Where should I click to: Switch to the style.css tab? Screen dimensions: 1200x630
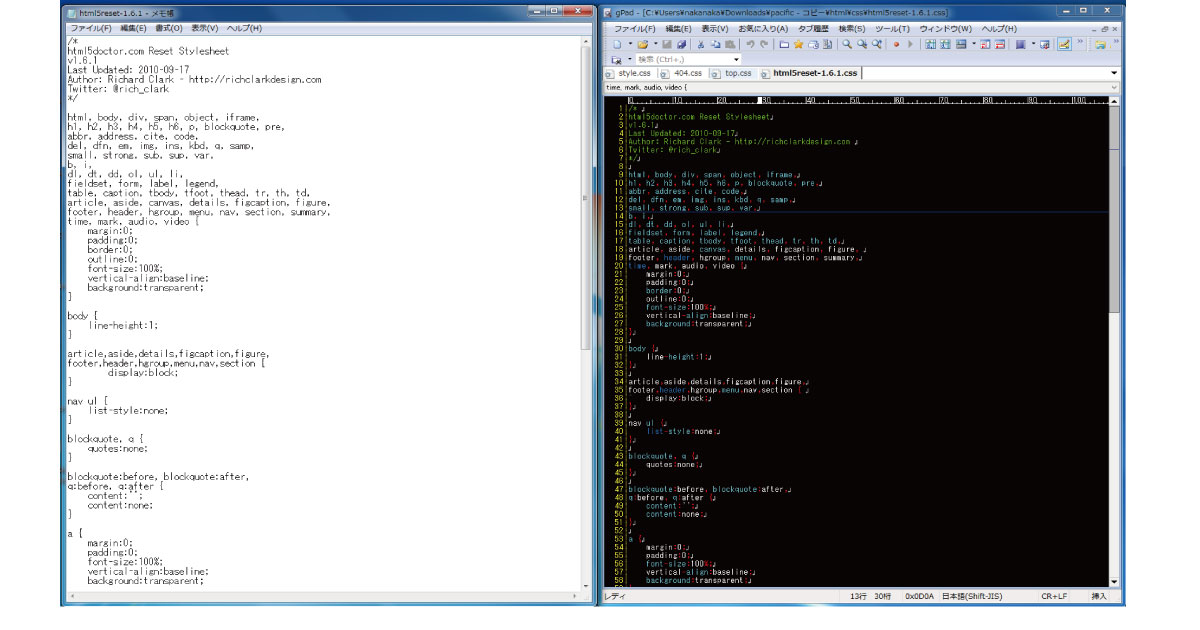[634, 73]
